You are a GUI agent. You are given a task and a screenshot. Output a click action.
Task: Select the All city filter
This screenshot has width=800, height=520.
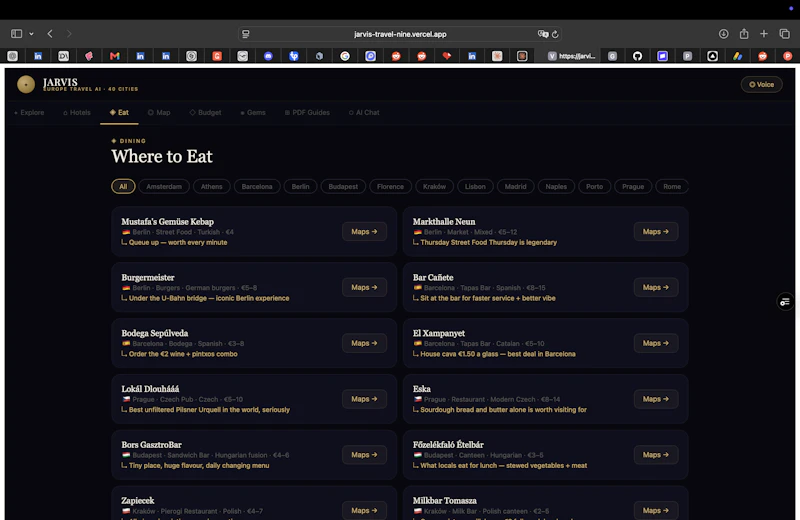coord(123,187)
